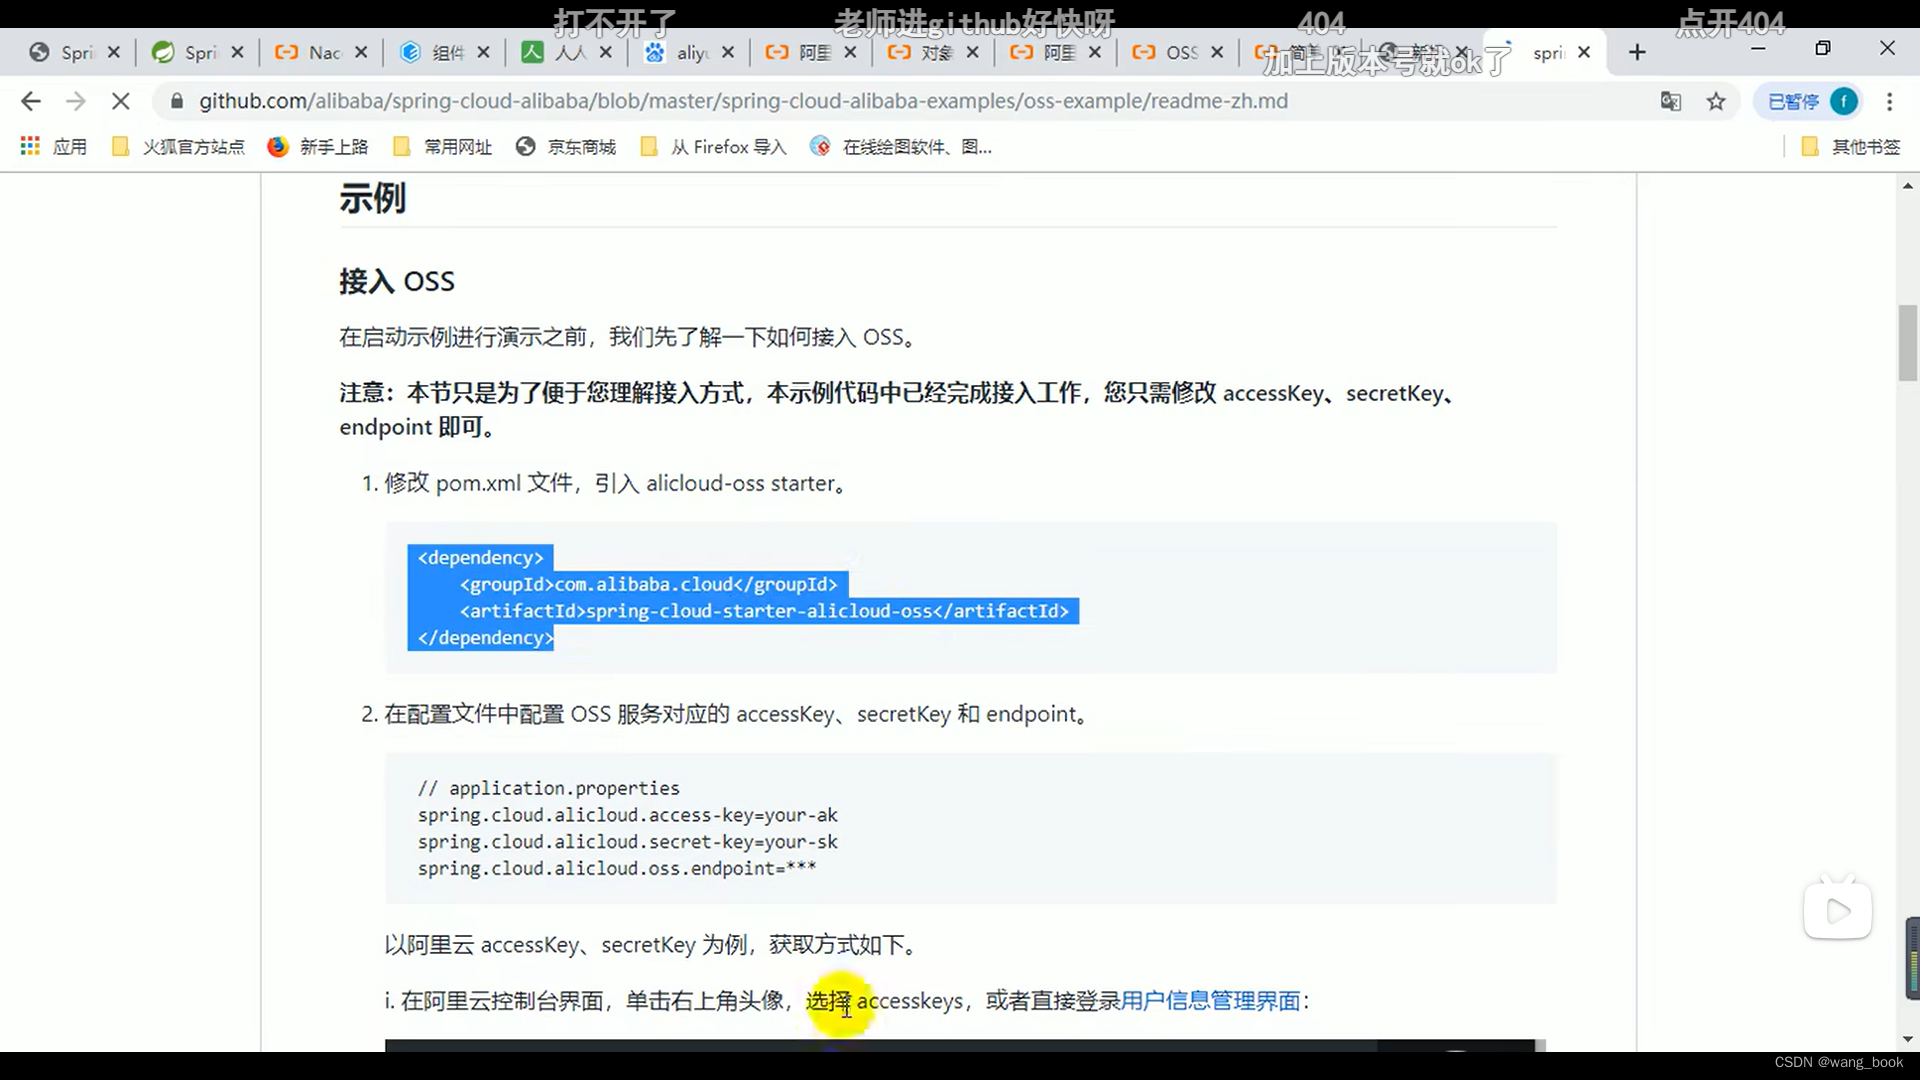Close the Nac tab

point(361,52)
